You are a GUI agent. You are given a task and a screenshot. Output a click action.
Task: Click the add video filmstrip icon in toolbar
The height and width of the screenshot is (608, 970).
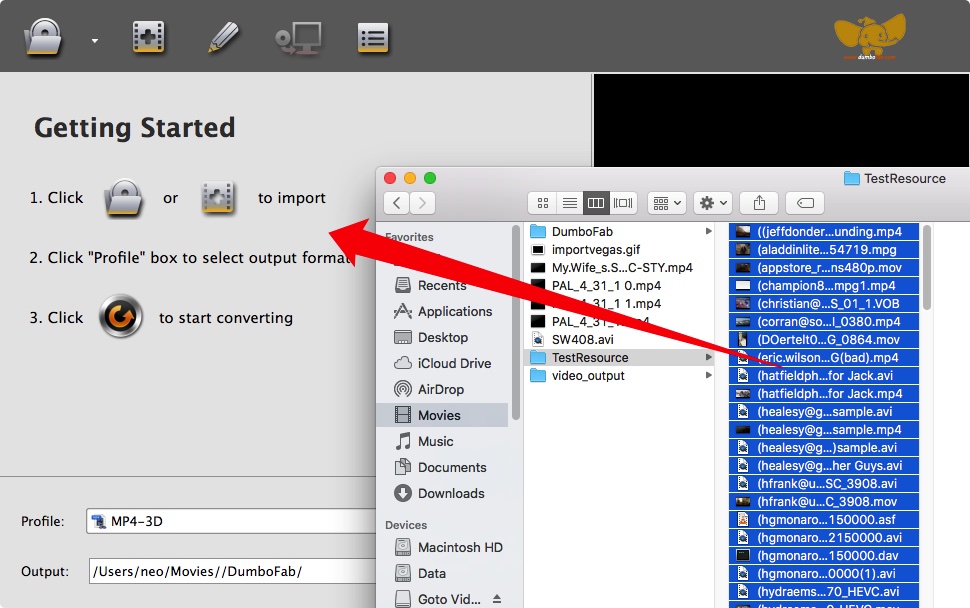click(x=149, y=38)
